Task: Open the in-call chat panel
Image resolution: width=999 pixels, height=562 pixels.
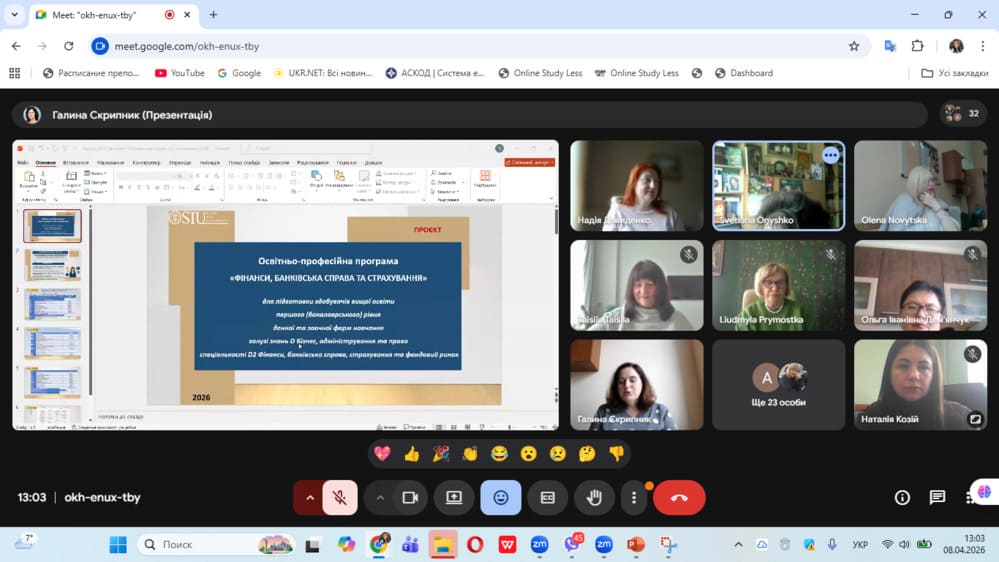Action: click(x=937, y=497)
